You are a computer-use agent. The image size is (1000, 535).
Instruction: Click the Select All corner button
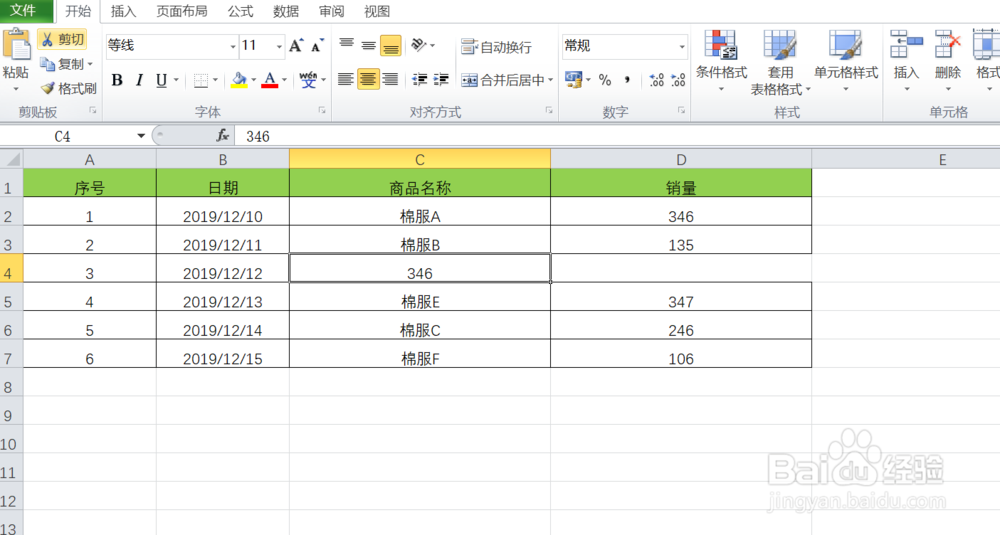11,159
